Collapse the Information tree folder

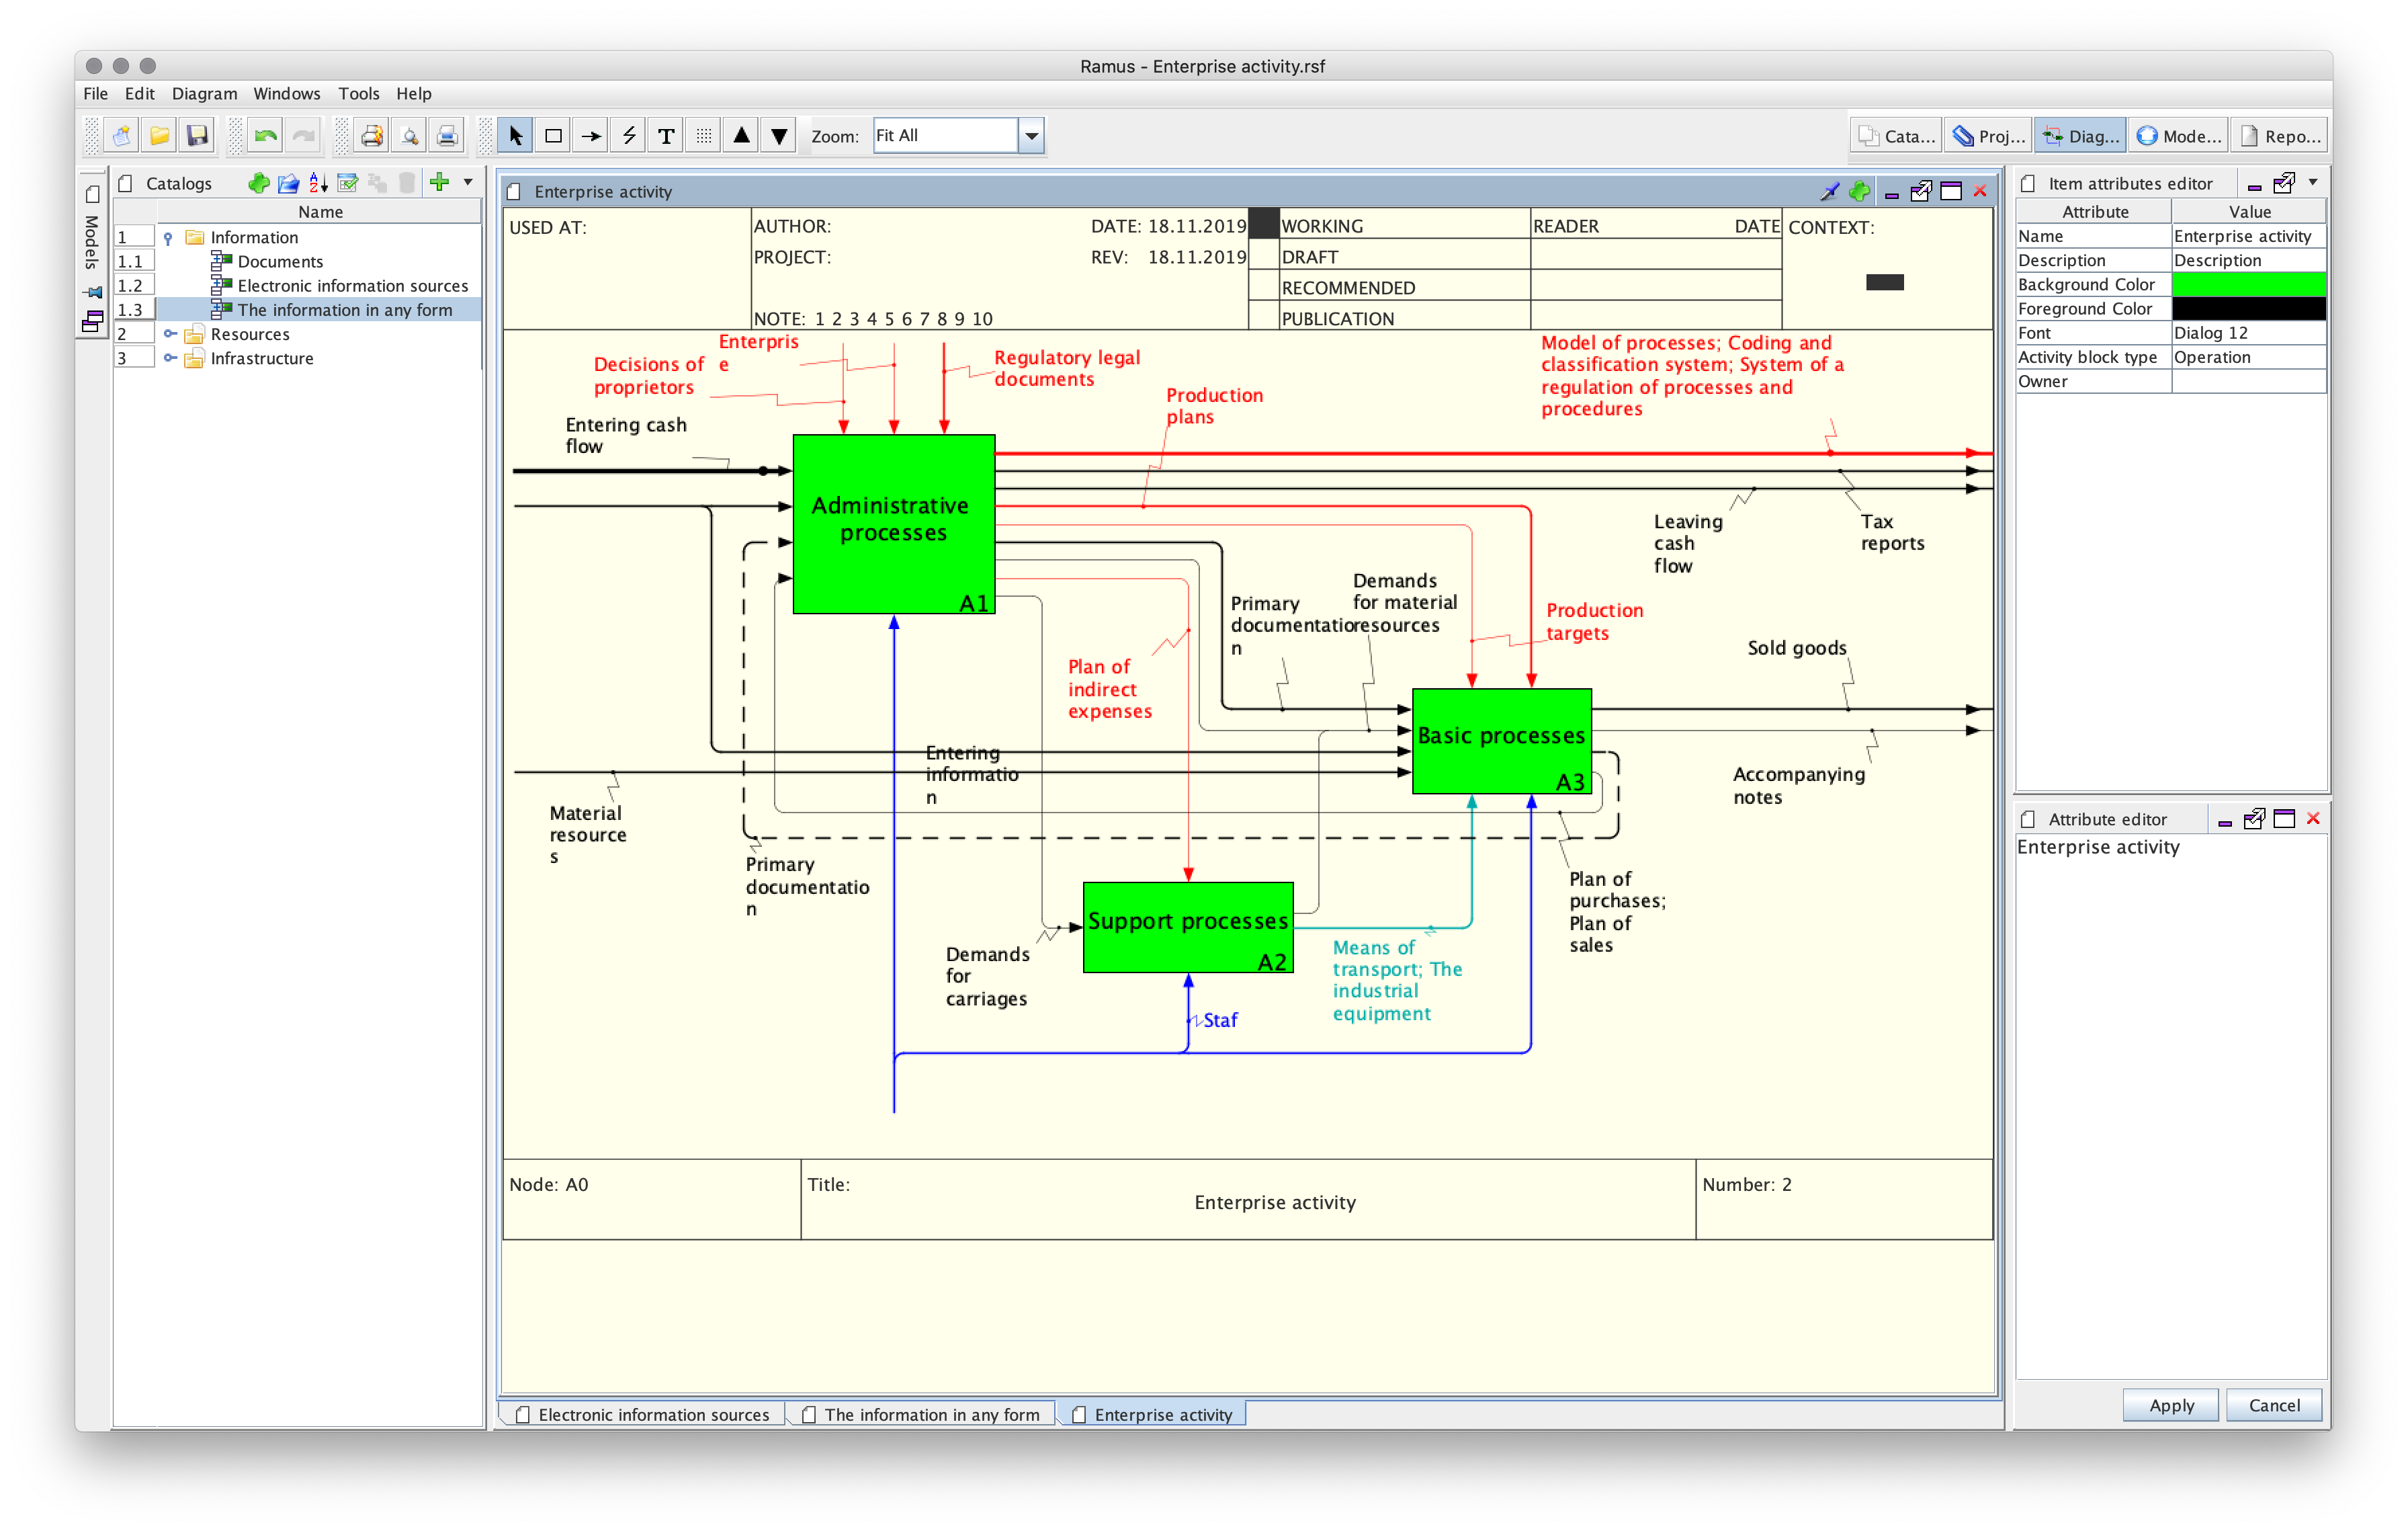click(x=169, y=238)
